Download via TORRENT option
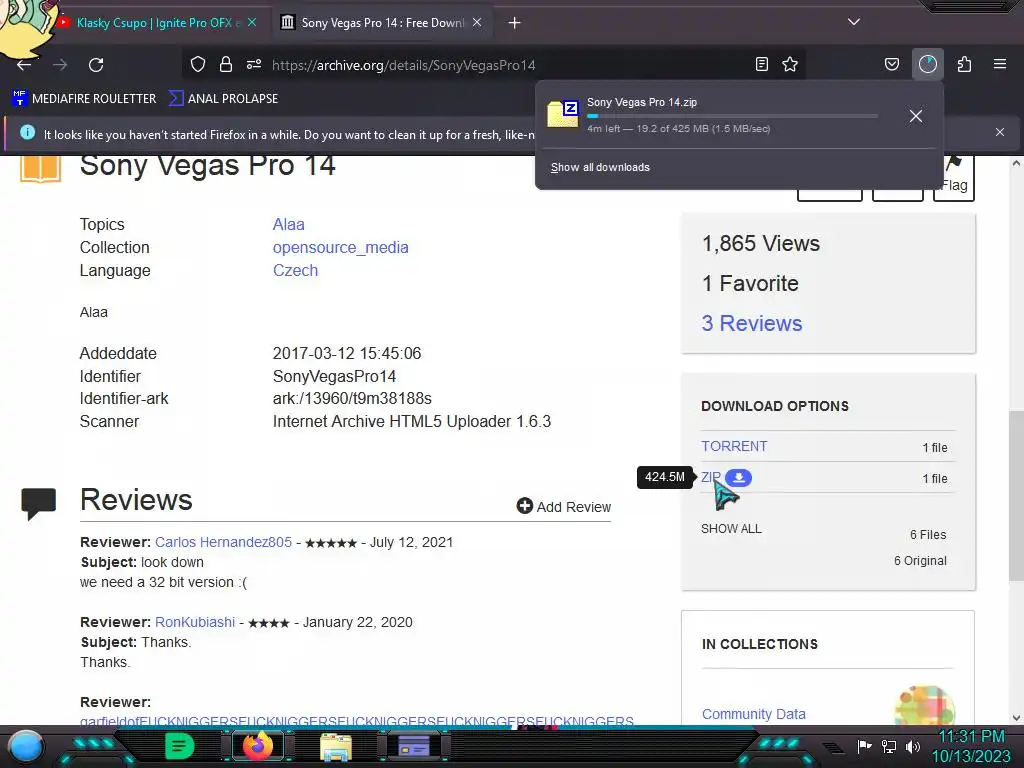This screenshot has height=768, width=1024. [x=734, y=446]
